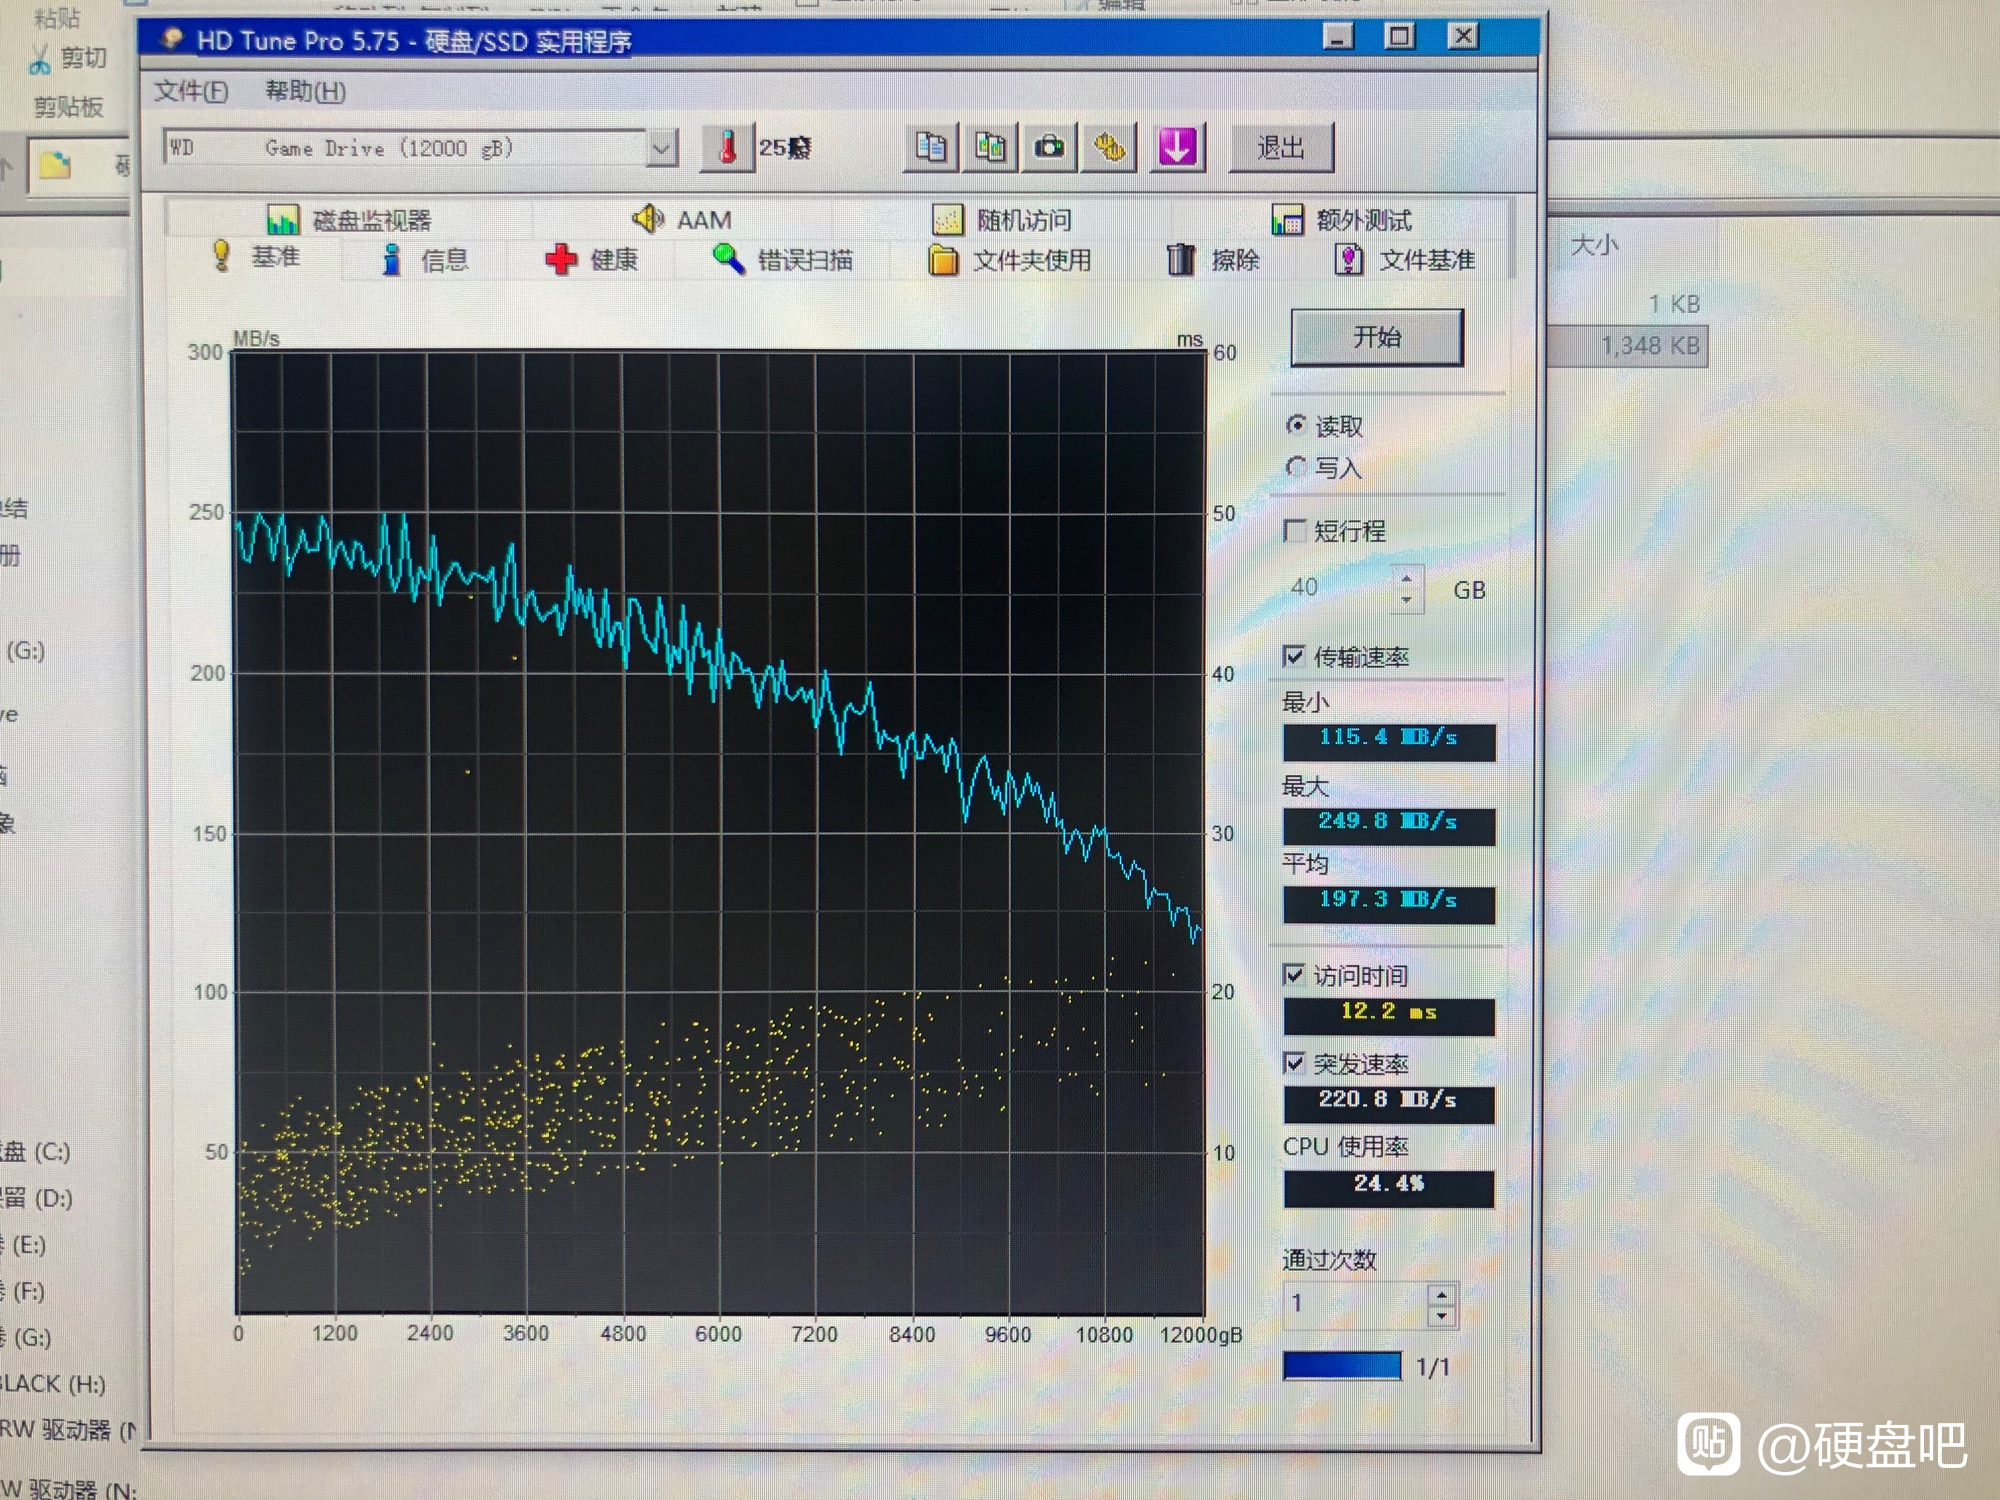The image size is (2000, 1500).
Task: Decrease the short stroke GB value
Action: click(x=1407, y=600)
